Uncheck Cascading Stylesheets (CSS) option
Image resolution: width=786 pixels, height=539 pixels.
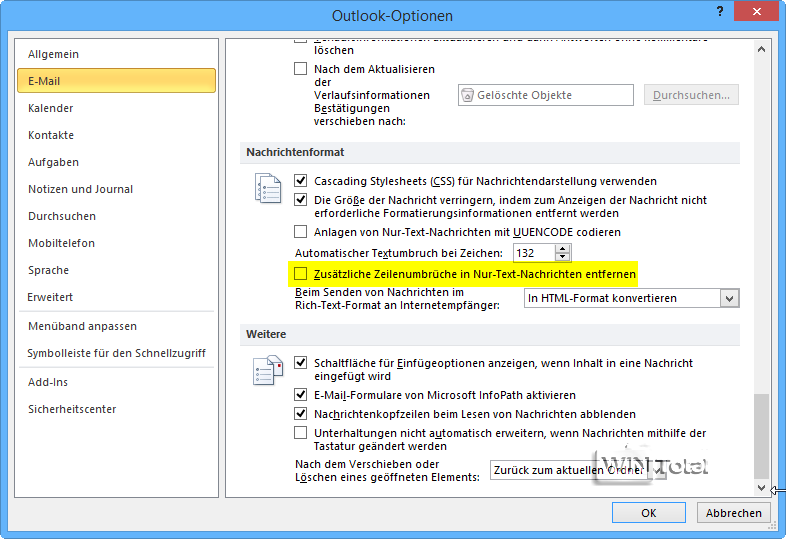(x=300, y=181)
